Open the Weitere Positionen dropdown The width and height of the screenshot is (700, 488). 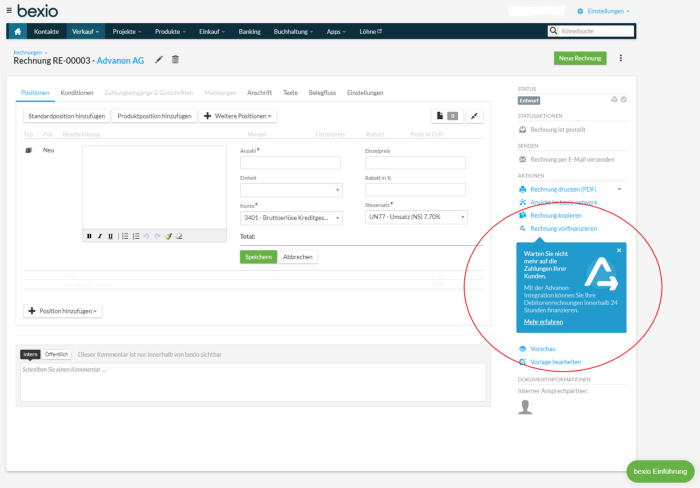(238, 116)
